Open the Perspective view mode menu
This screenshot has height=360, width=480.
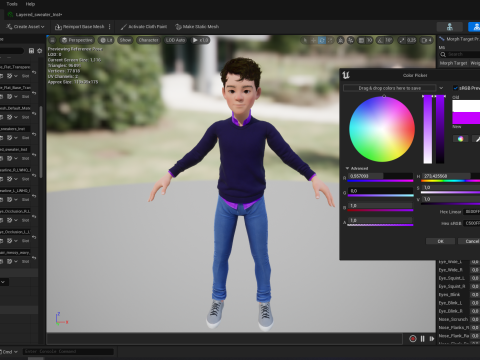[x=77, y=40]
